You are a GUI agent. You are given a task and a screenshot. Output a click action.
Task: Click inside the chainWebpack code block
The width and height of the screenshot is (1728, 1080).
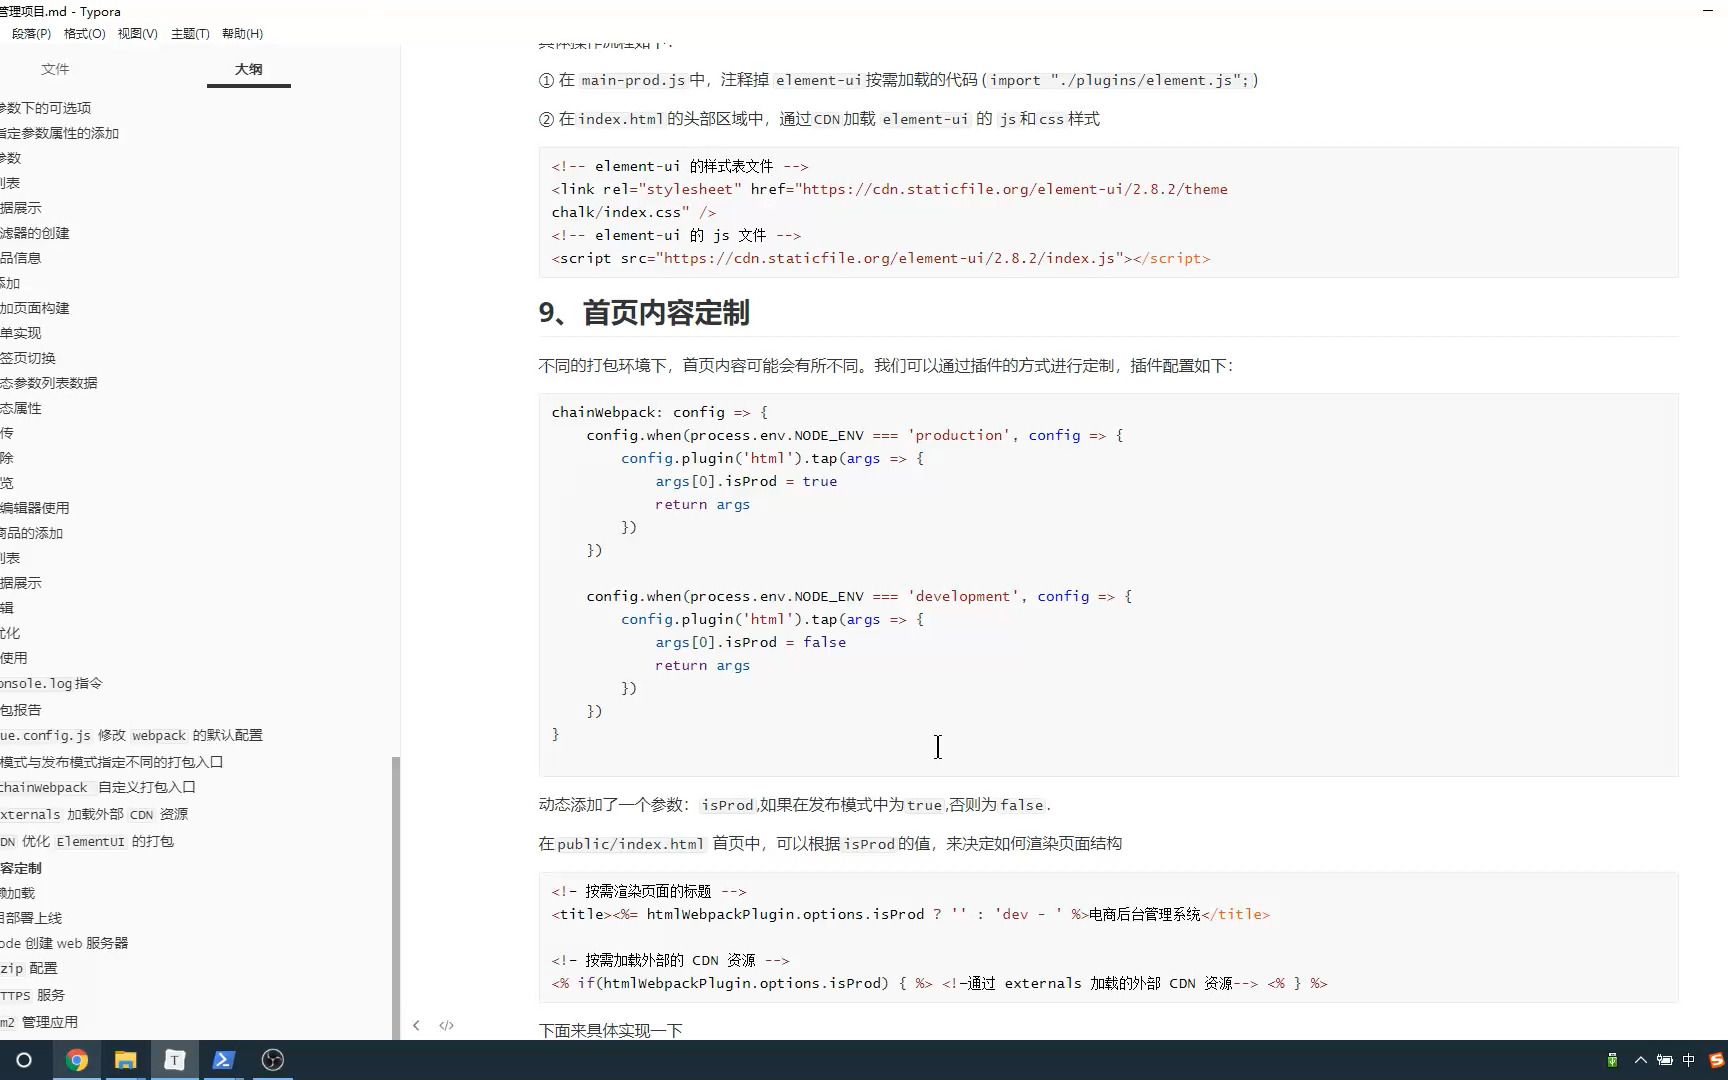click(x=1108, y=584)
